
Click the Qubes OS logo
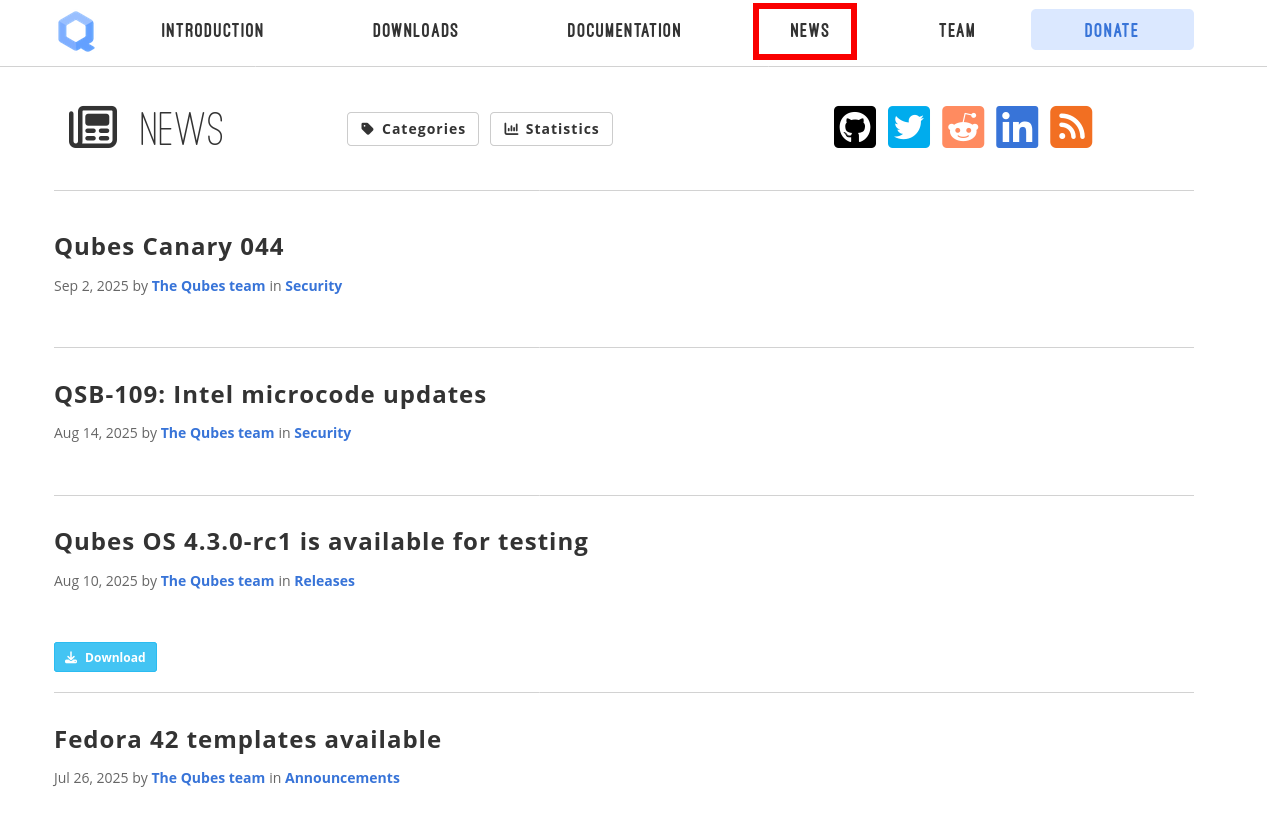coord(76,31)
